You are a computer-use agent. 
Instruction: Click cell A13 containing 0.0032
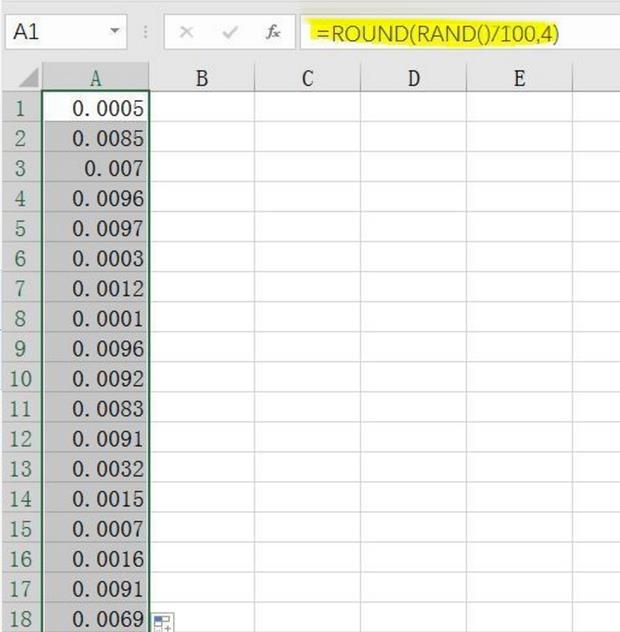pyautogui.click(x=96, y=469)
